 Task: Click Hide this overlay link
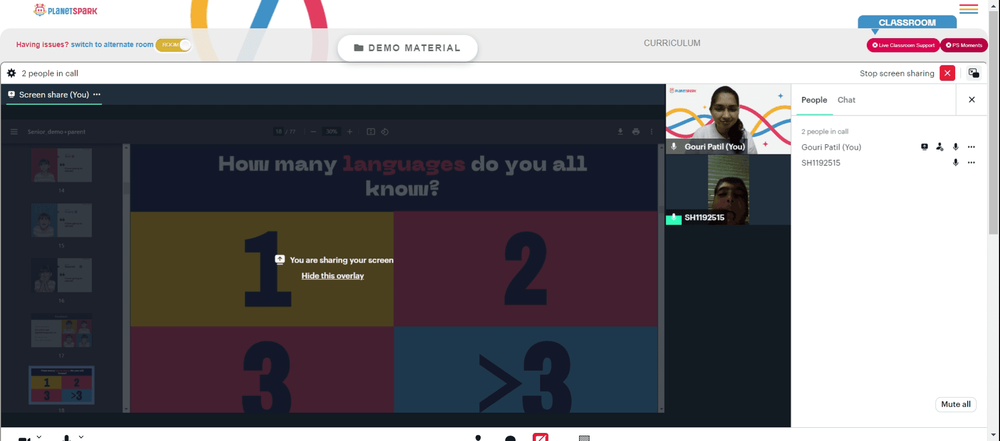click(x=332, y=276)
